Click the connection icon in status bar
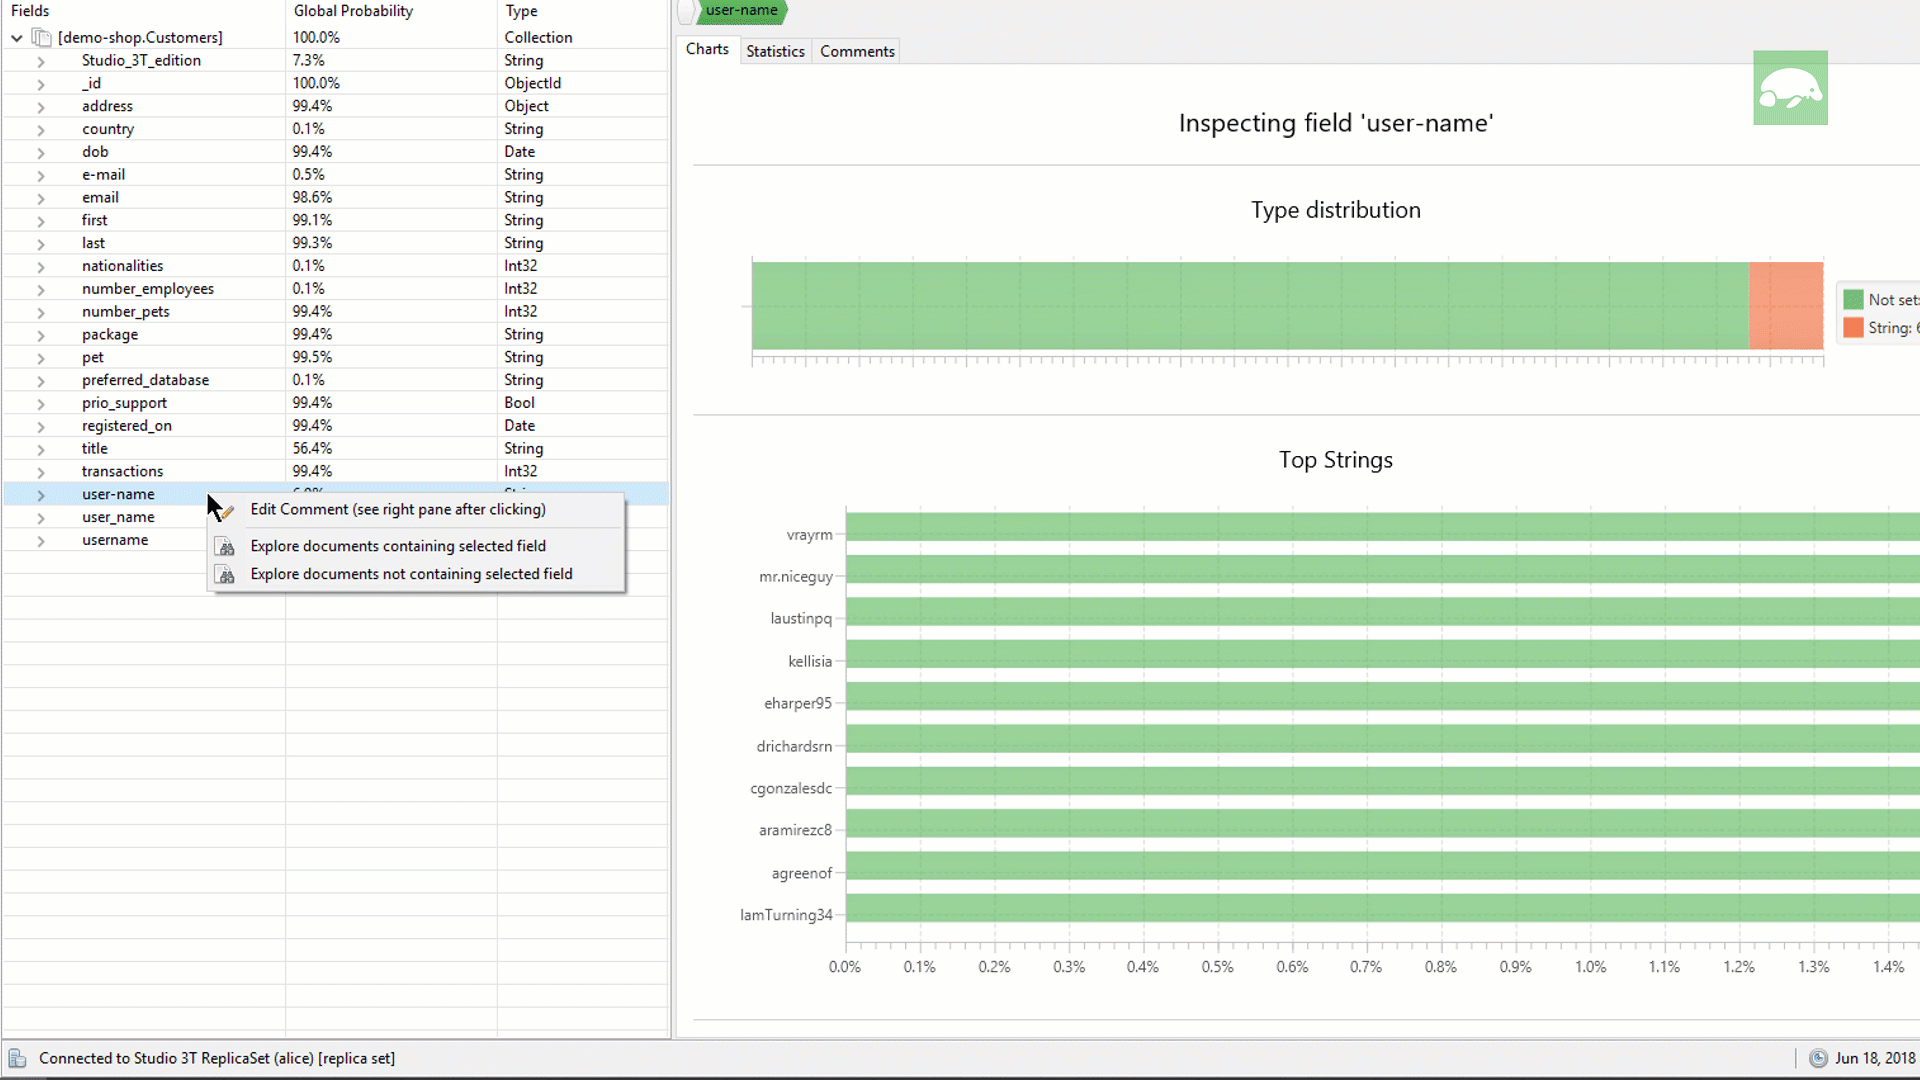Screen dimensions: 1920x1080 pyautogui.click(x=17, y=1058)
